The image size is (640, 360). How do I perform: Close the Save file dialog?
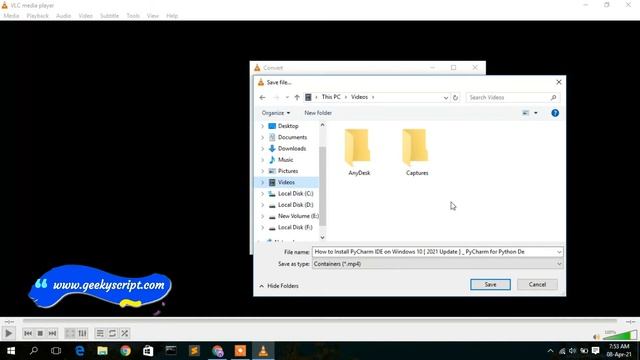559,82
